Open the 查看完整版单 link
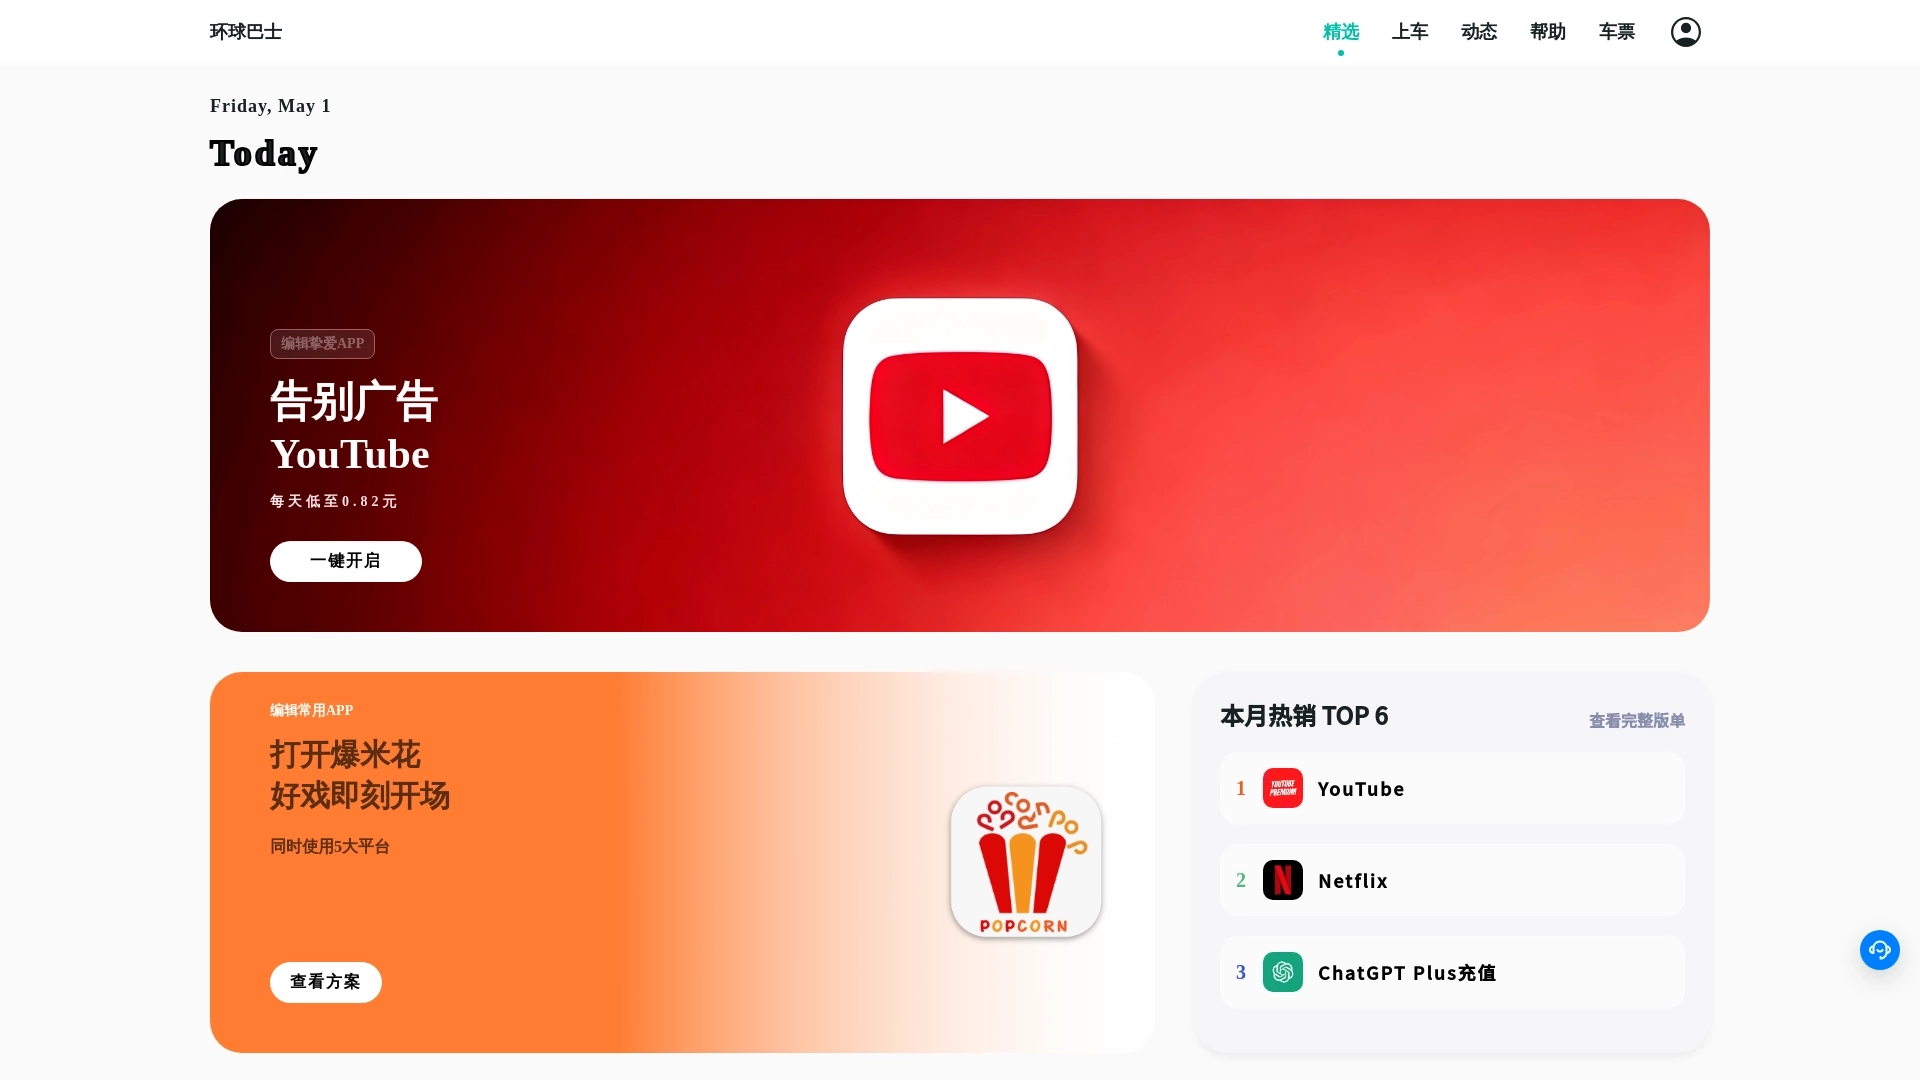The height and width of the screenshot is (1080, 1920). click(x=1637, y=720)
